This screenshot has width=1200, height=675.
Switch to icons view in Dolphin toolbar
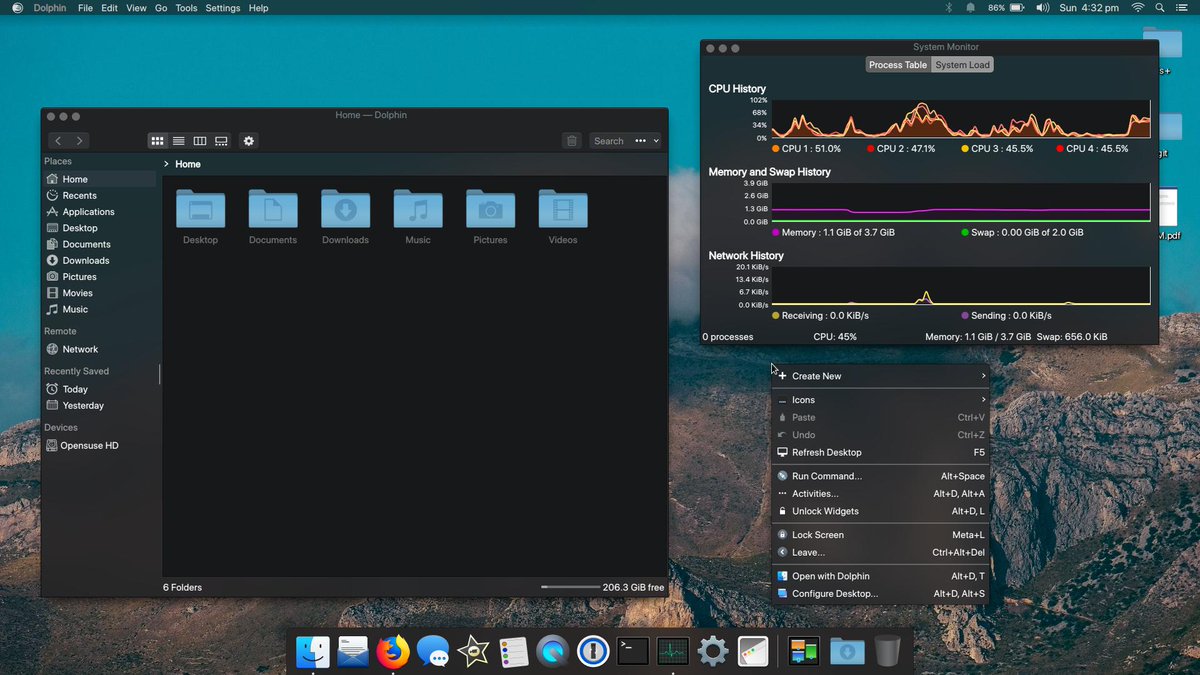(157, 141)
